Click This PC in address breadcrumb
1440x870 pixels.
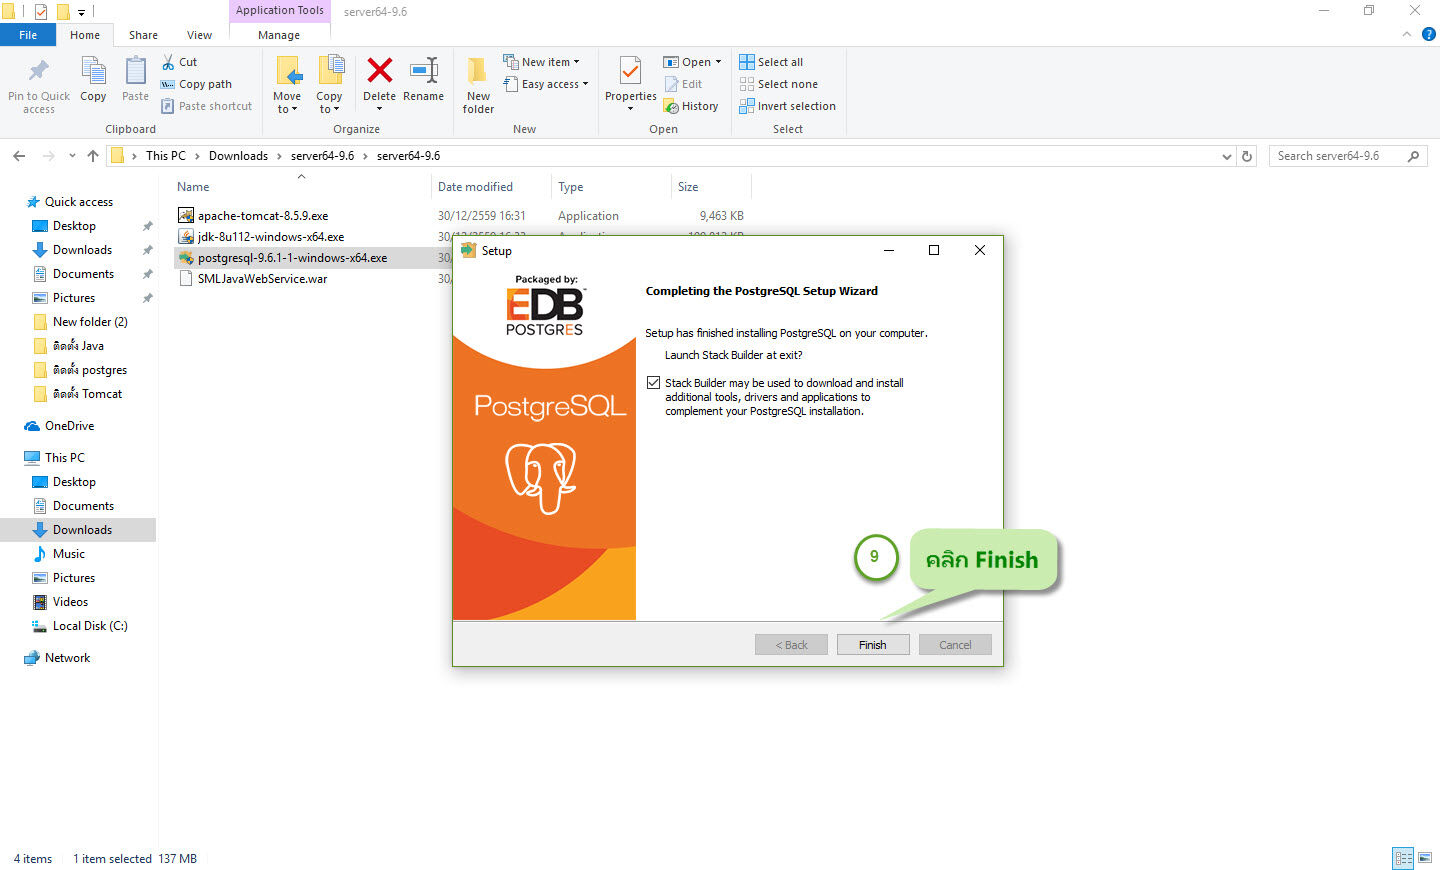(166, 156)
